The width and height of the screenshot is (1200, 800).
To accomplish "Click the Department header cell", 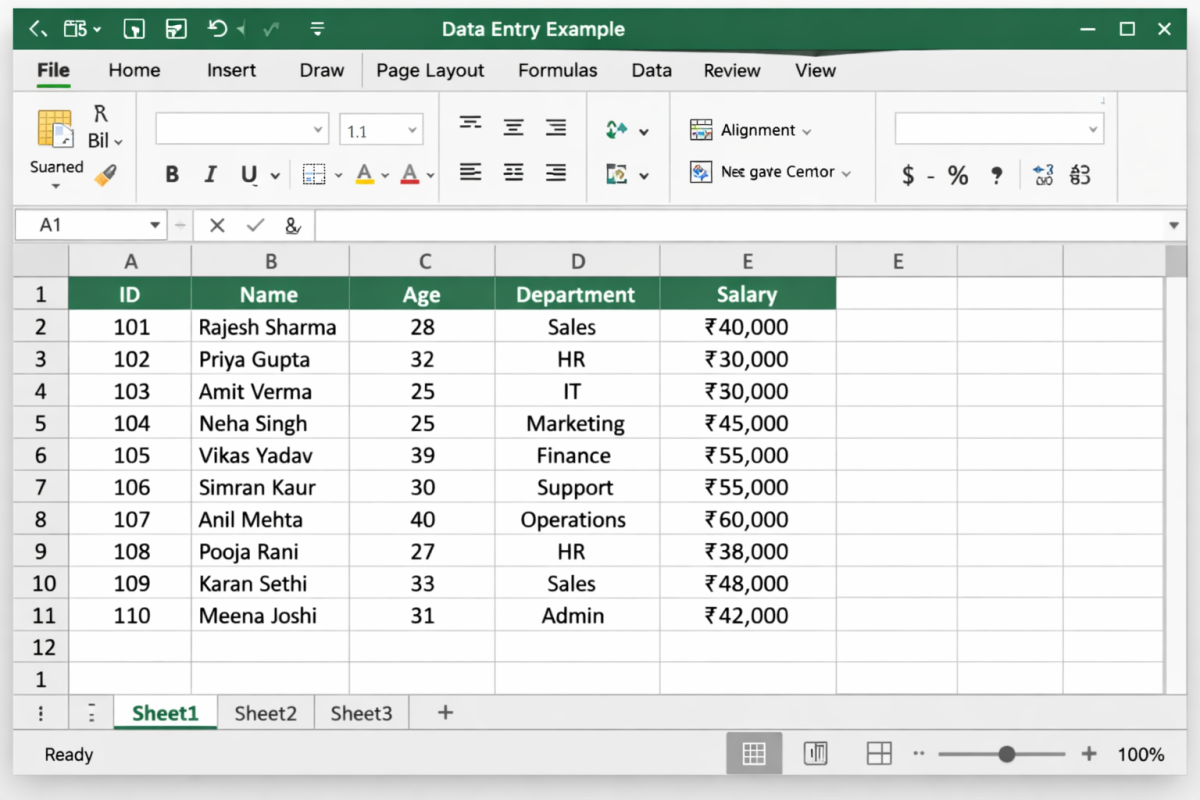I will coord(576,295).
